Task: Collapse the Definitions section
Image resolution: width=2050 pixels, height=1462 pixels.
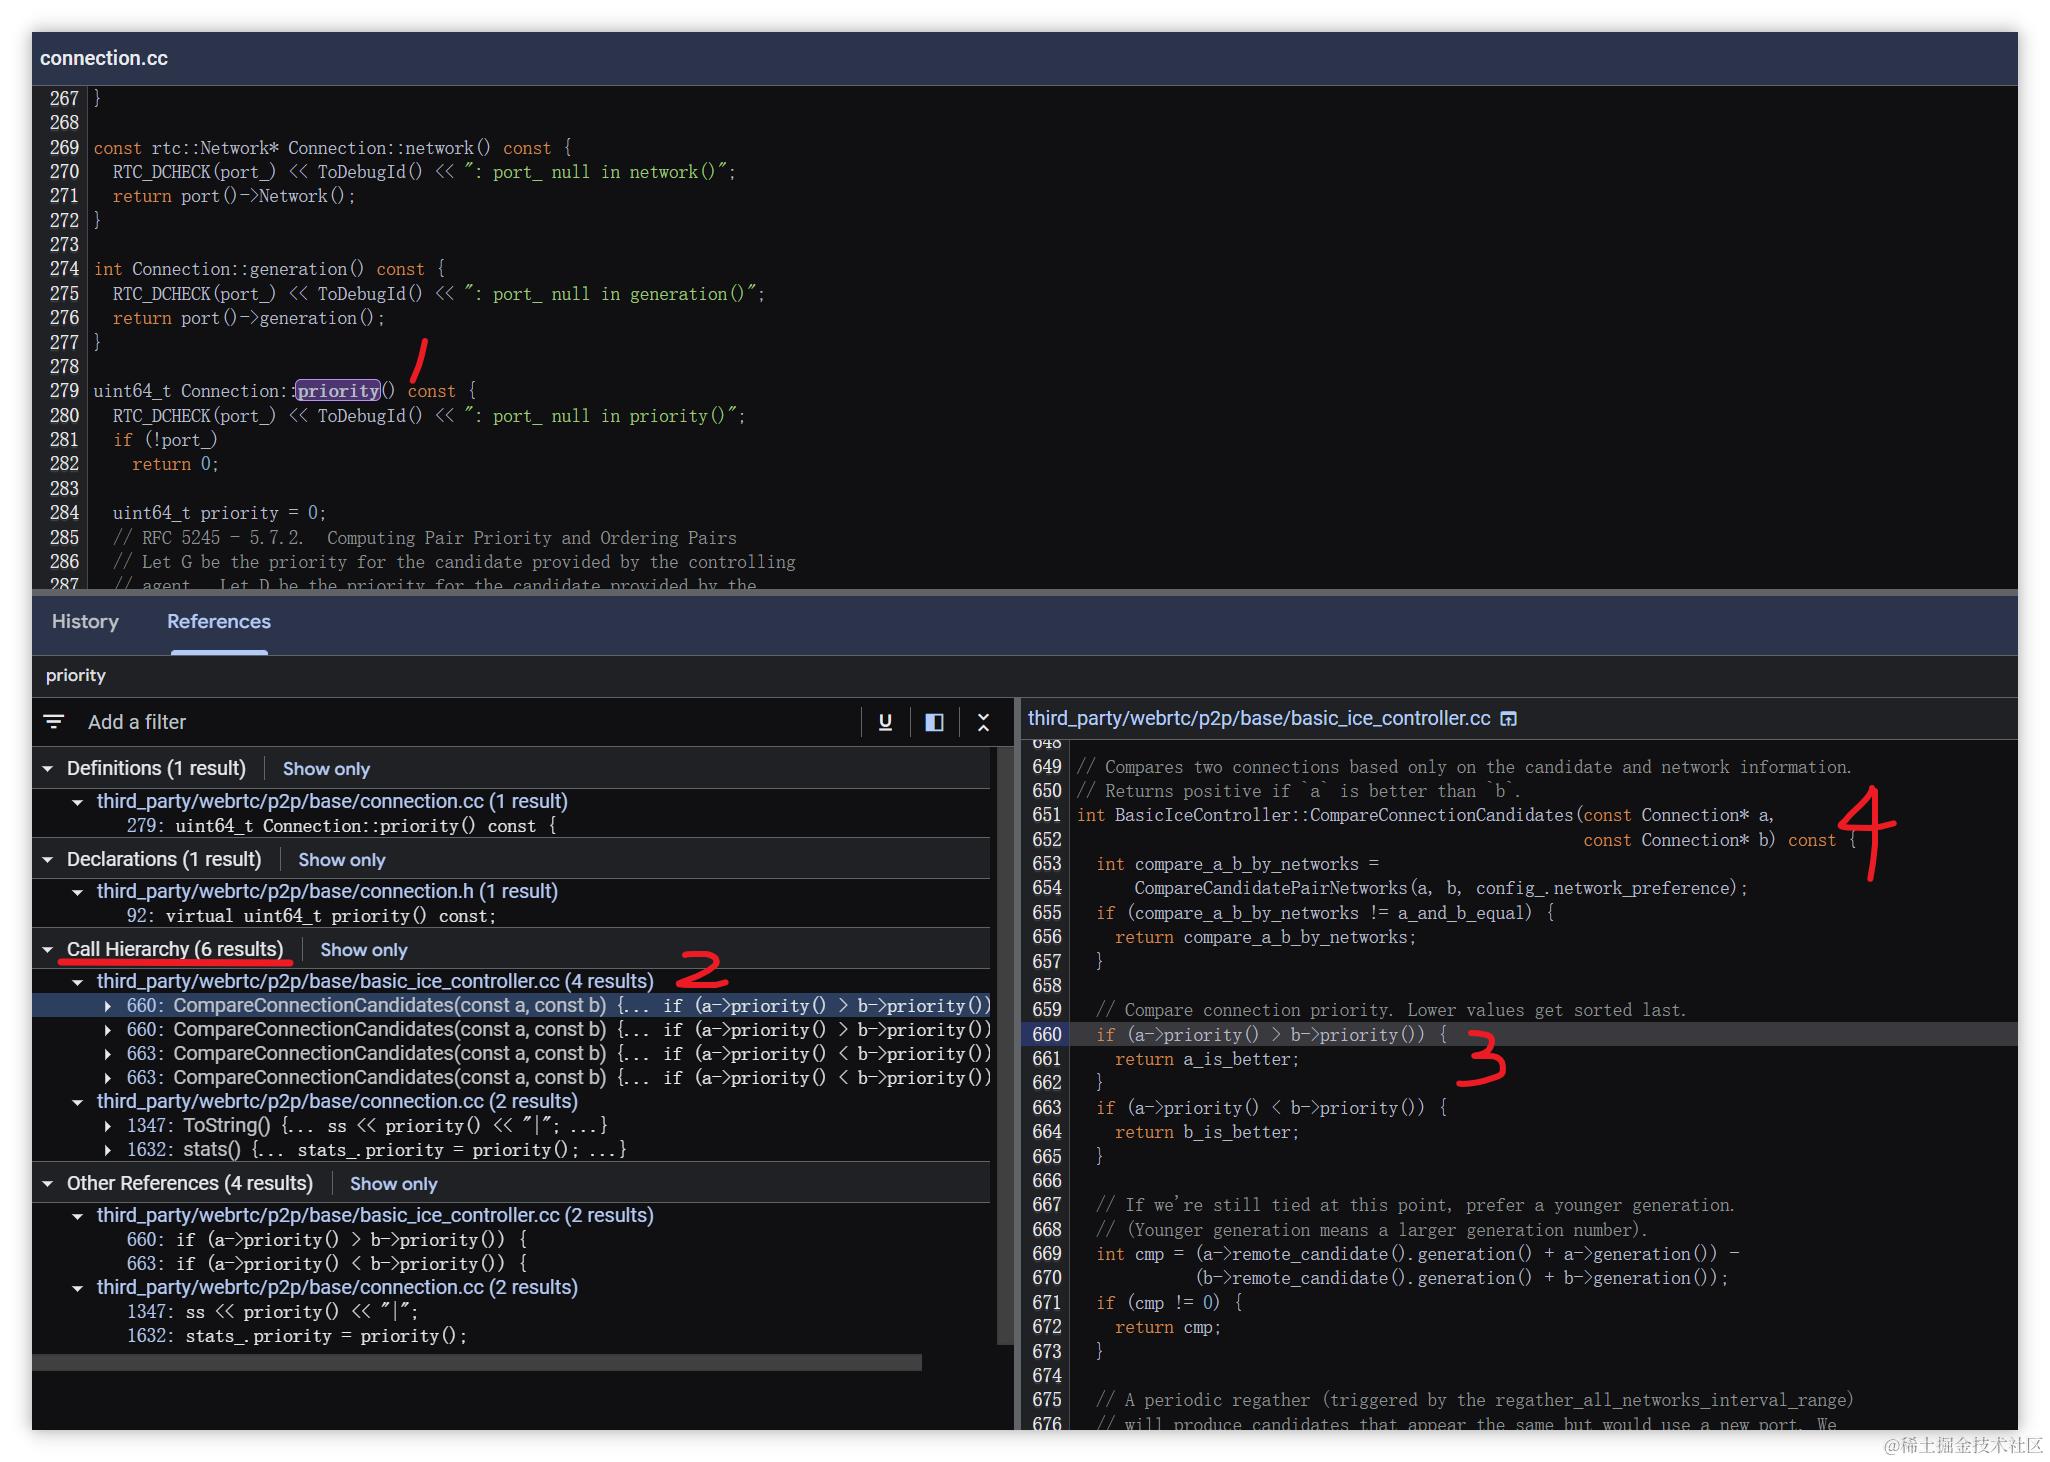Action: click(x=48, y=769)
